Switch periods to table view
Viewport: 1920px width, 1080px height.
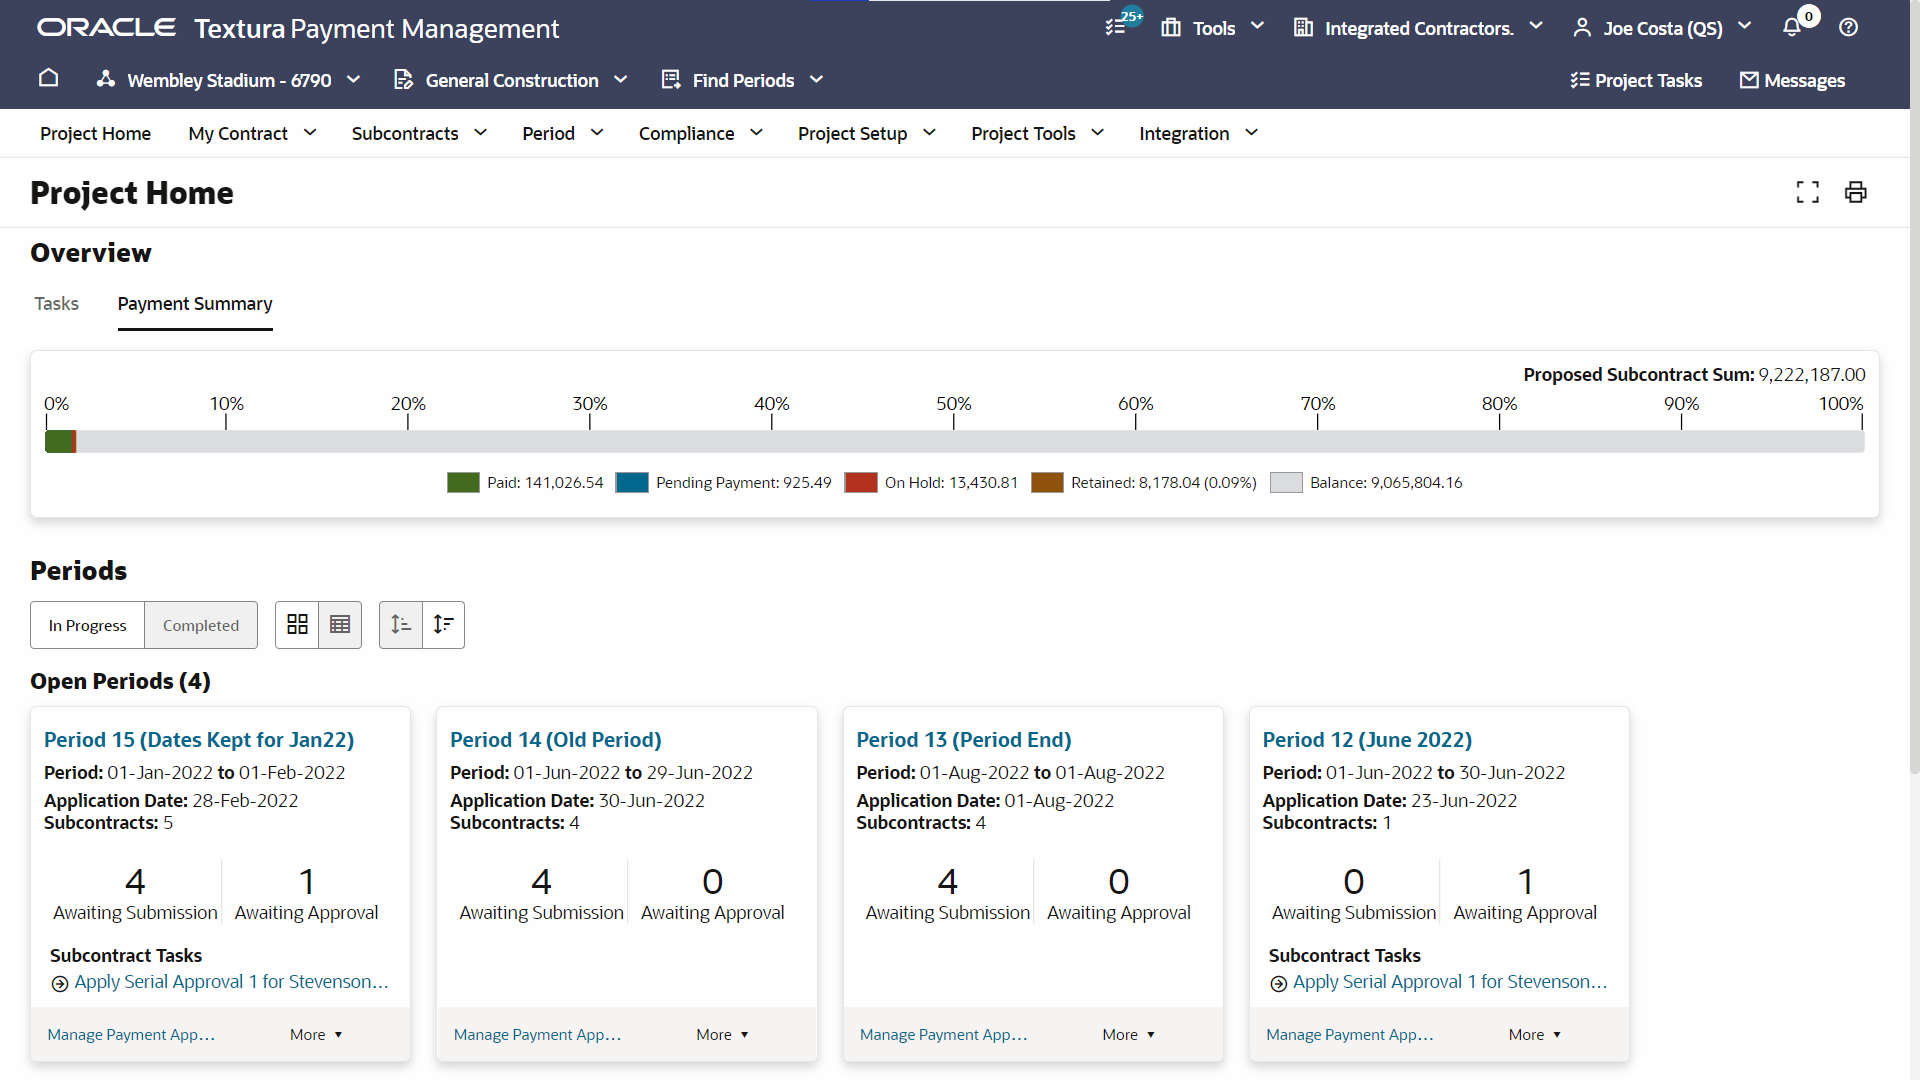339,624
